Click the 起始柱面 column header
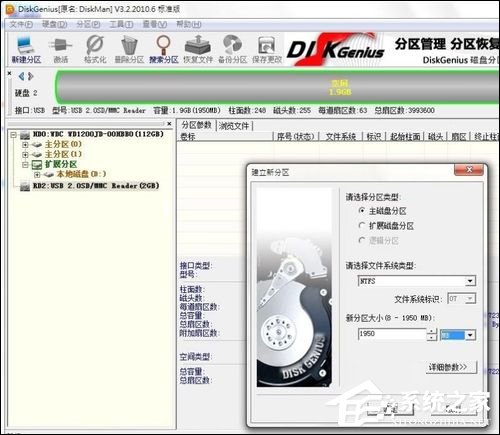500x435 pixels. point(405,137)
